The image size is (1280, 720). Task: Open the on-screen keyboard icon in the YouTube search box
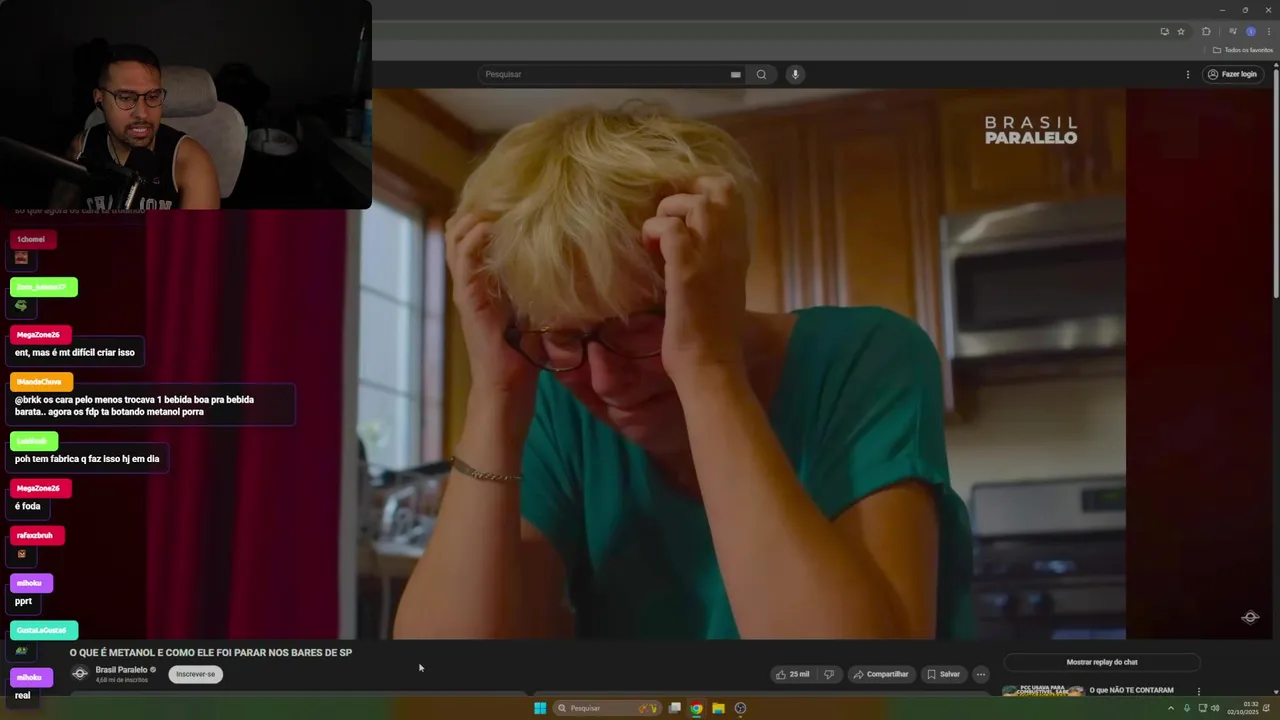735,74
